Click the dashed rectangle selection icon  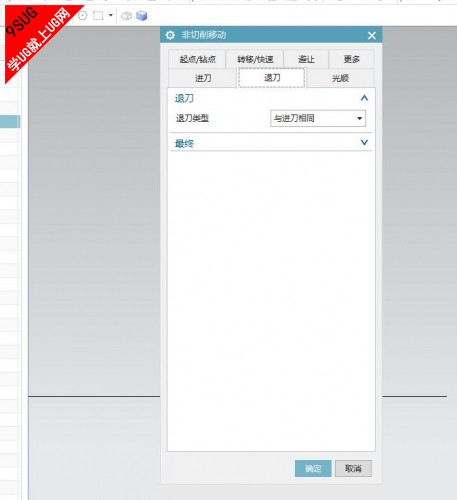98,16
